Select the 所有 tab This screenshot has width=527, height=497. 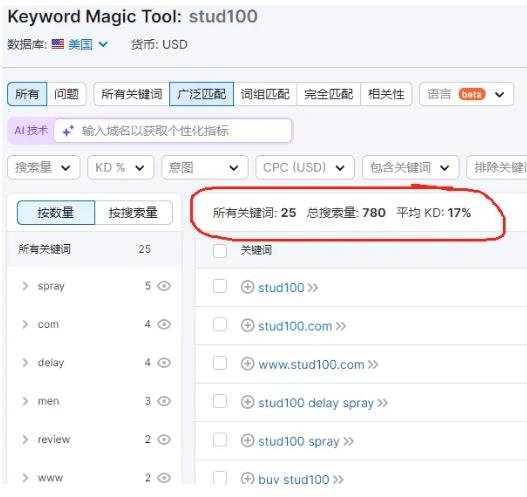[x=27, y=94]
